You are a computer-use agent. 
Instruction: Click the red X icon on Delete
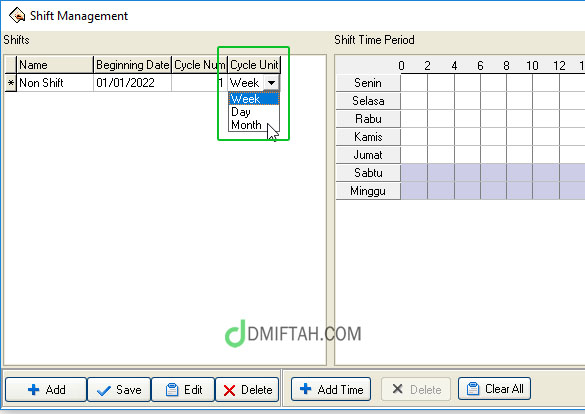[x=229, y=390]
